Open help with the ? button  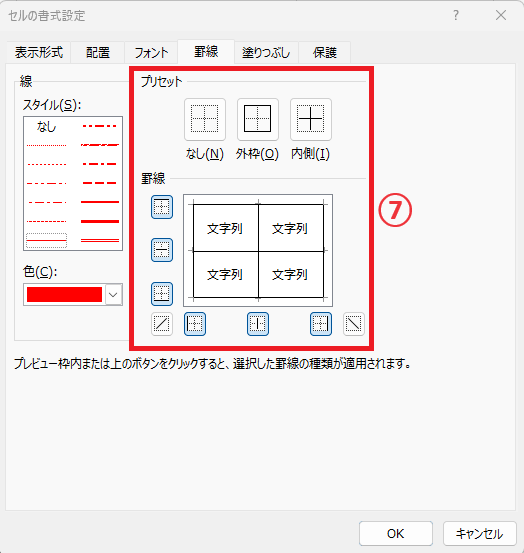(456, 16)
